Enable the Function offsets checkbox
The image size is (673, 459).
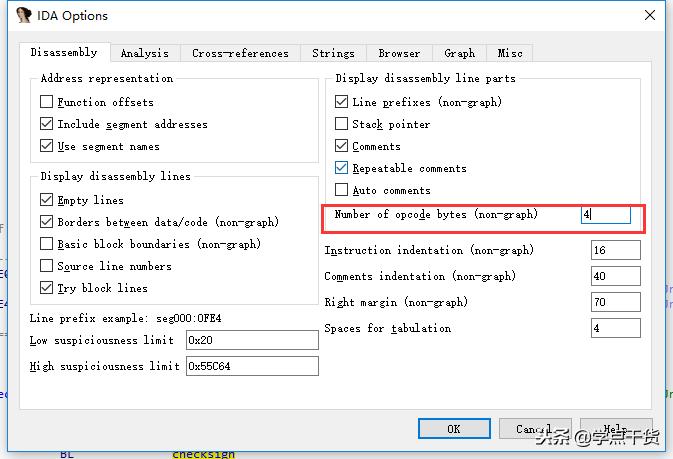pyautogui.click(x=46, y=102)
